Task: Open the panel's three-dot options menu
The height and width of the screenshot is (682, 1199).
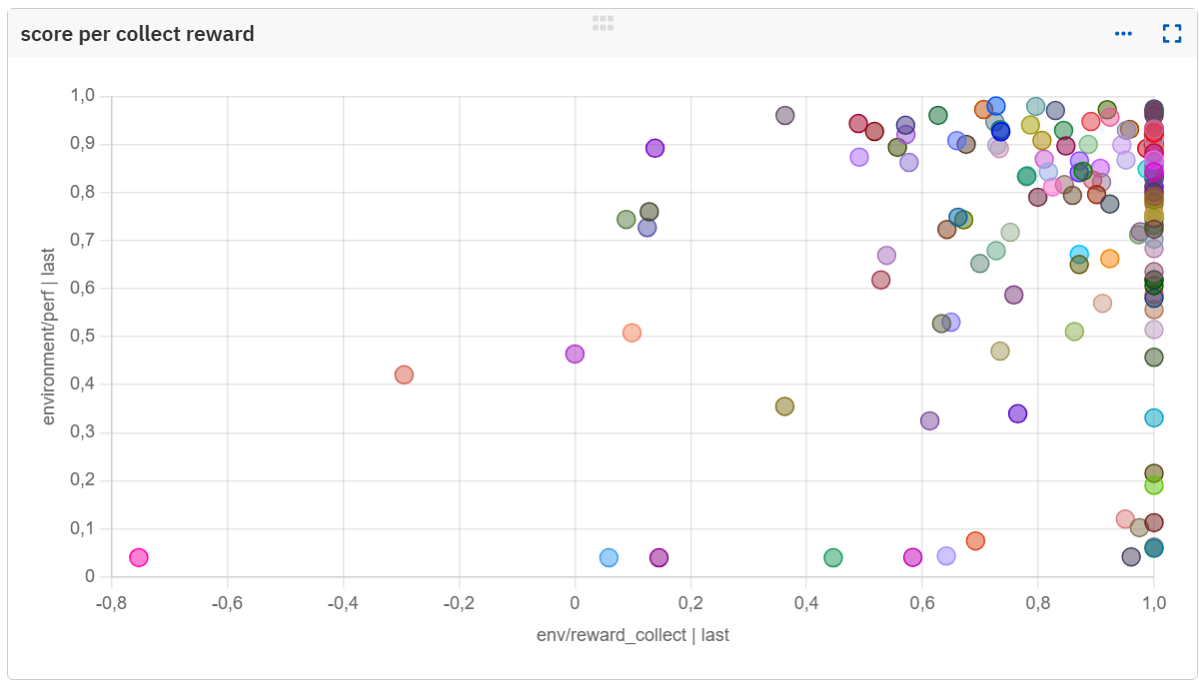Action: (1123, 34)
